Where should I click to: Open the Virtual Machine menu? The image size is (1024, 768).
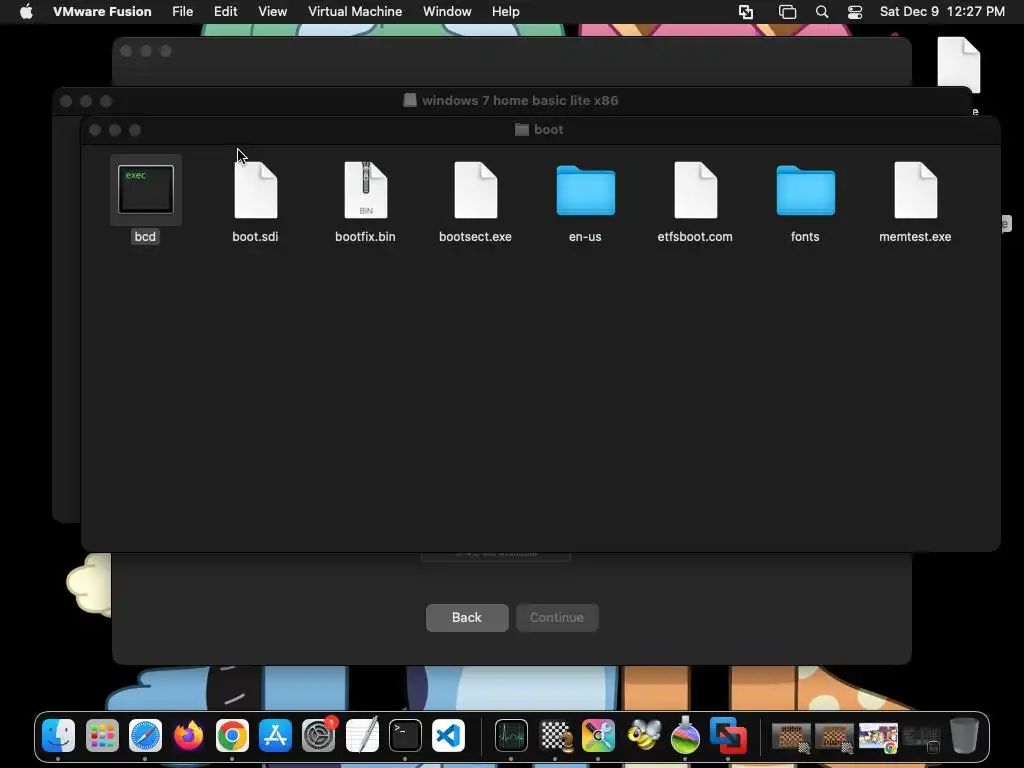coord(355,11)
